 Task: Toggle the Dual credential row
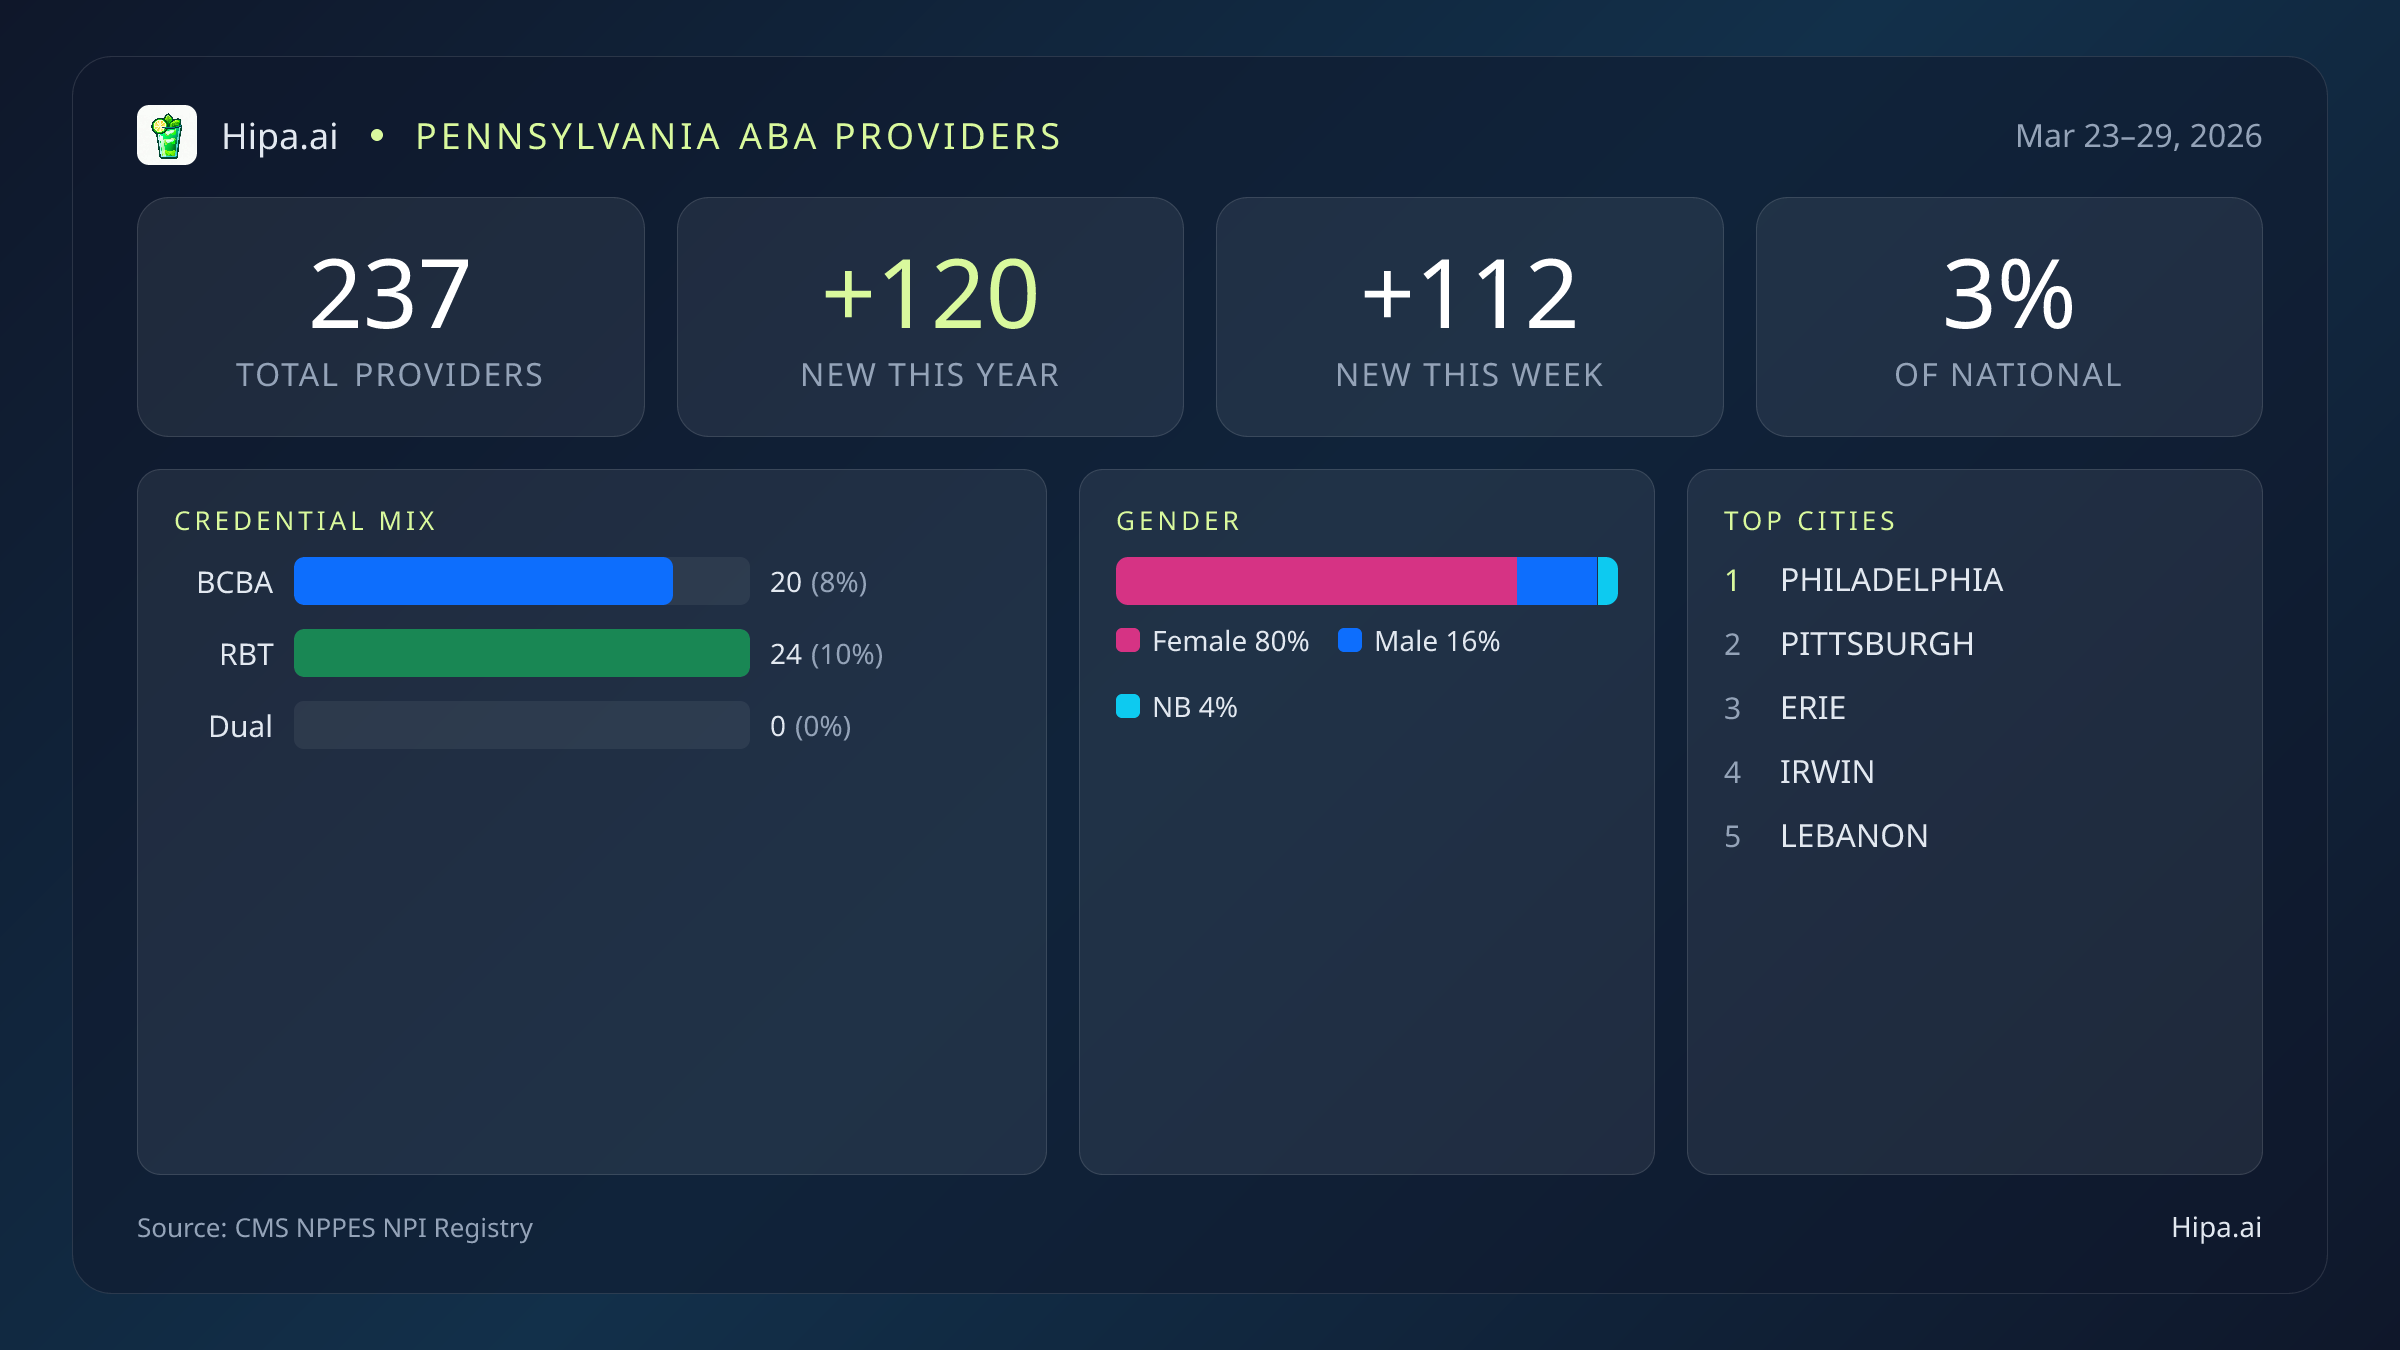pos(520,726)
